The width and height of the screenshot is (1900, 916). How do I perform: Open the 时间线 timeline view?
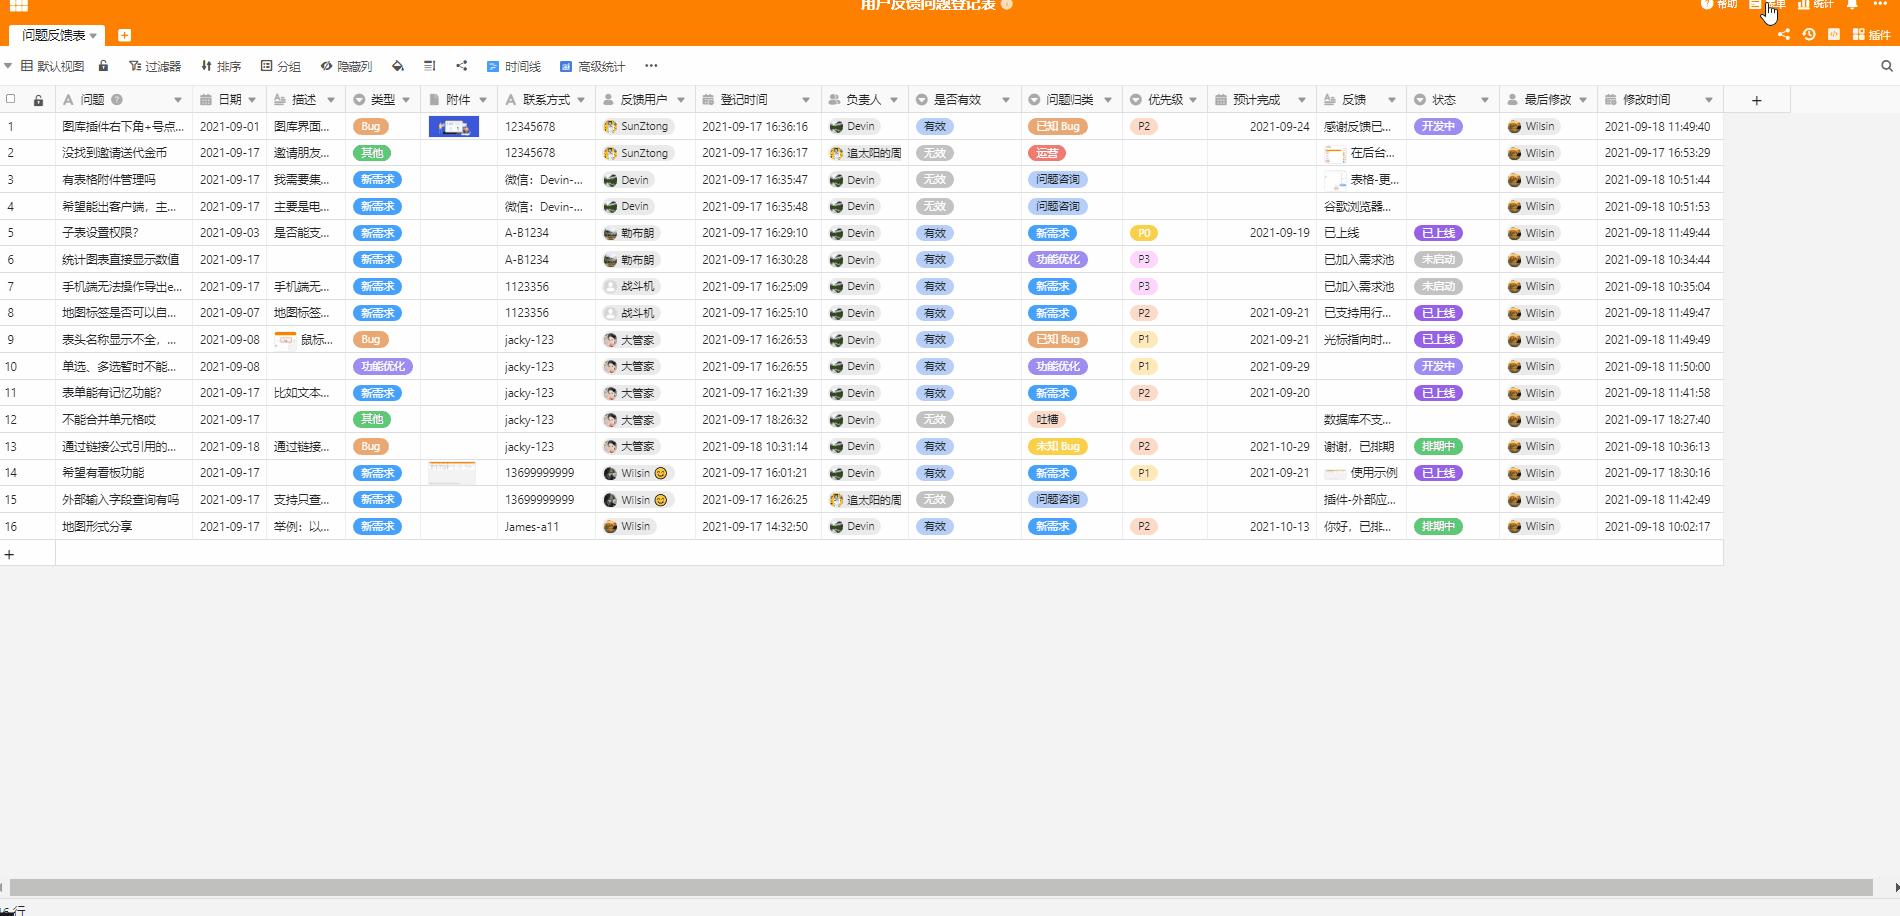515,66
